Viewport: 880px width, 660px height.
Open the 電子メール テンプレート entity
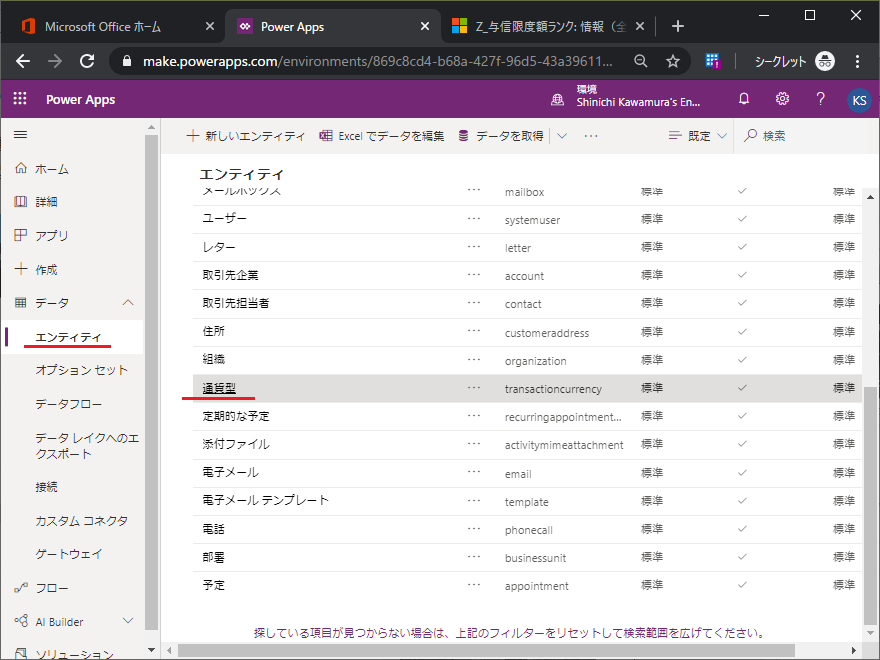pos(265,500)
